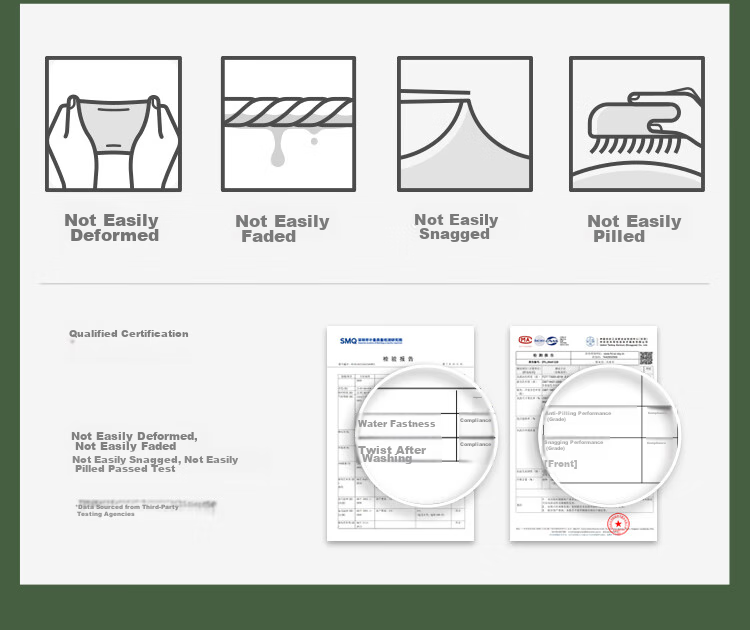Click the hand brush Not Easily Pilled icon

pos(637,124)
